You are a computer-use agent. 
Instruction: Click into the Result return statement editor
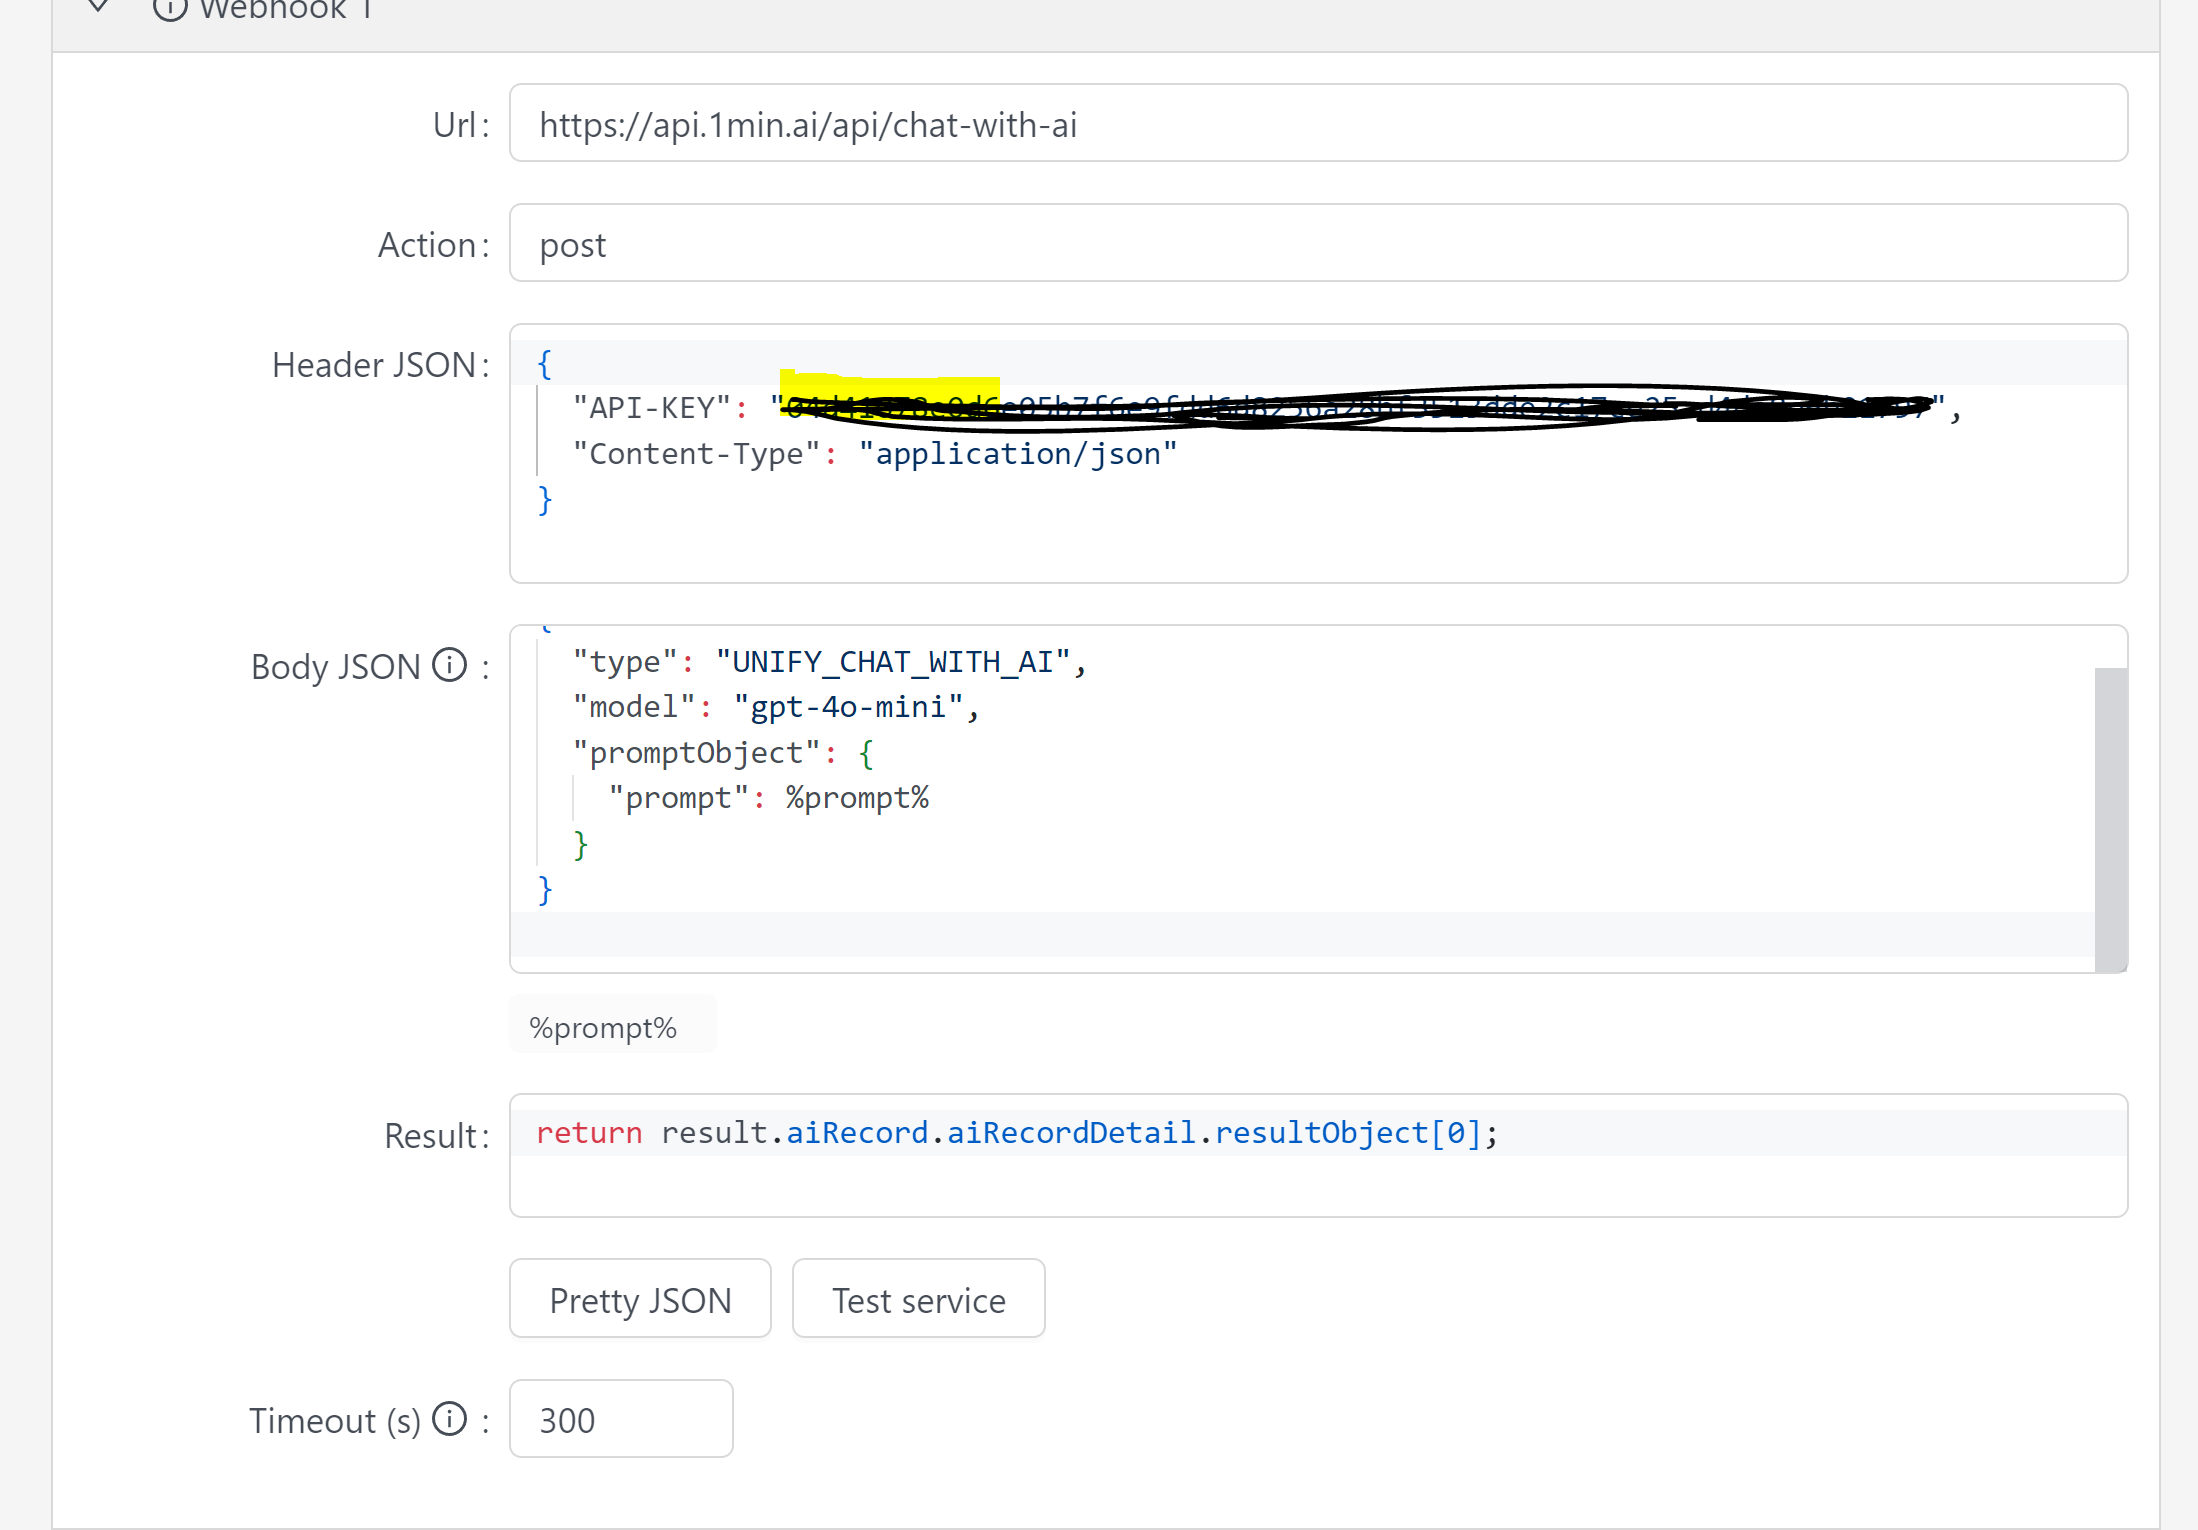1015,1133
